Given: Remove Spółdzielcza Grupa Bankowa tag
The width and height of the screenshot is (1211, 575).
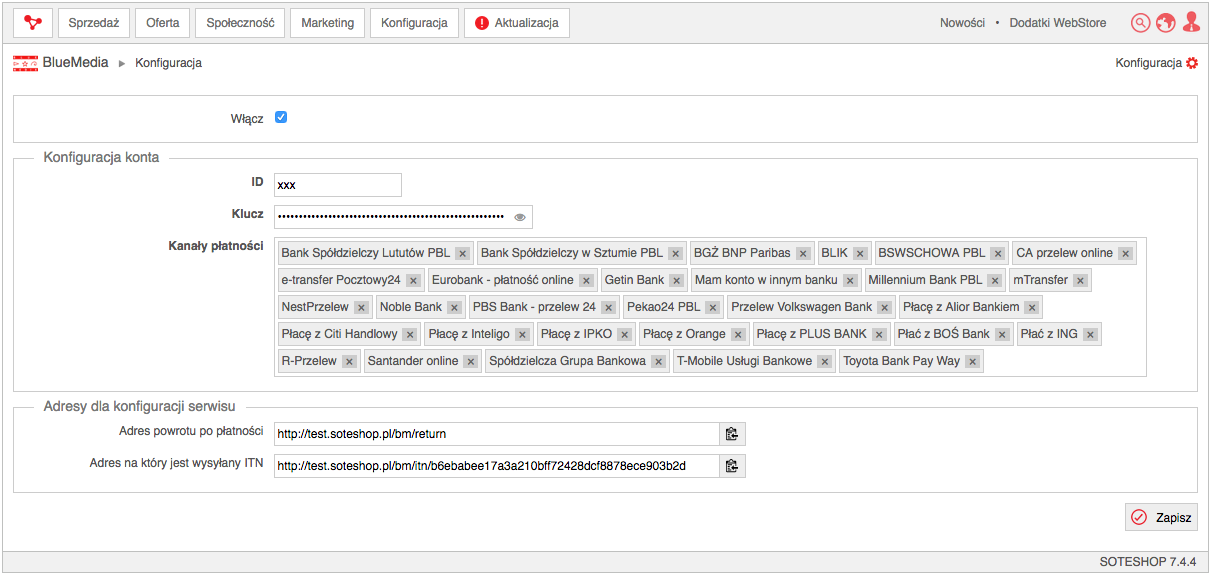Looking at the screenshot, I should [658, 362].
